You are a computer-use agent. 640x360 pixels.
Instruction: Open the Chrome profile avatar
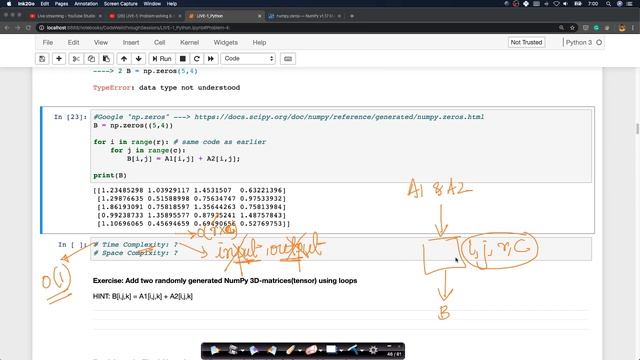point(622,28)
